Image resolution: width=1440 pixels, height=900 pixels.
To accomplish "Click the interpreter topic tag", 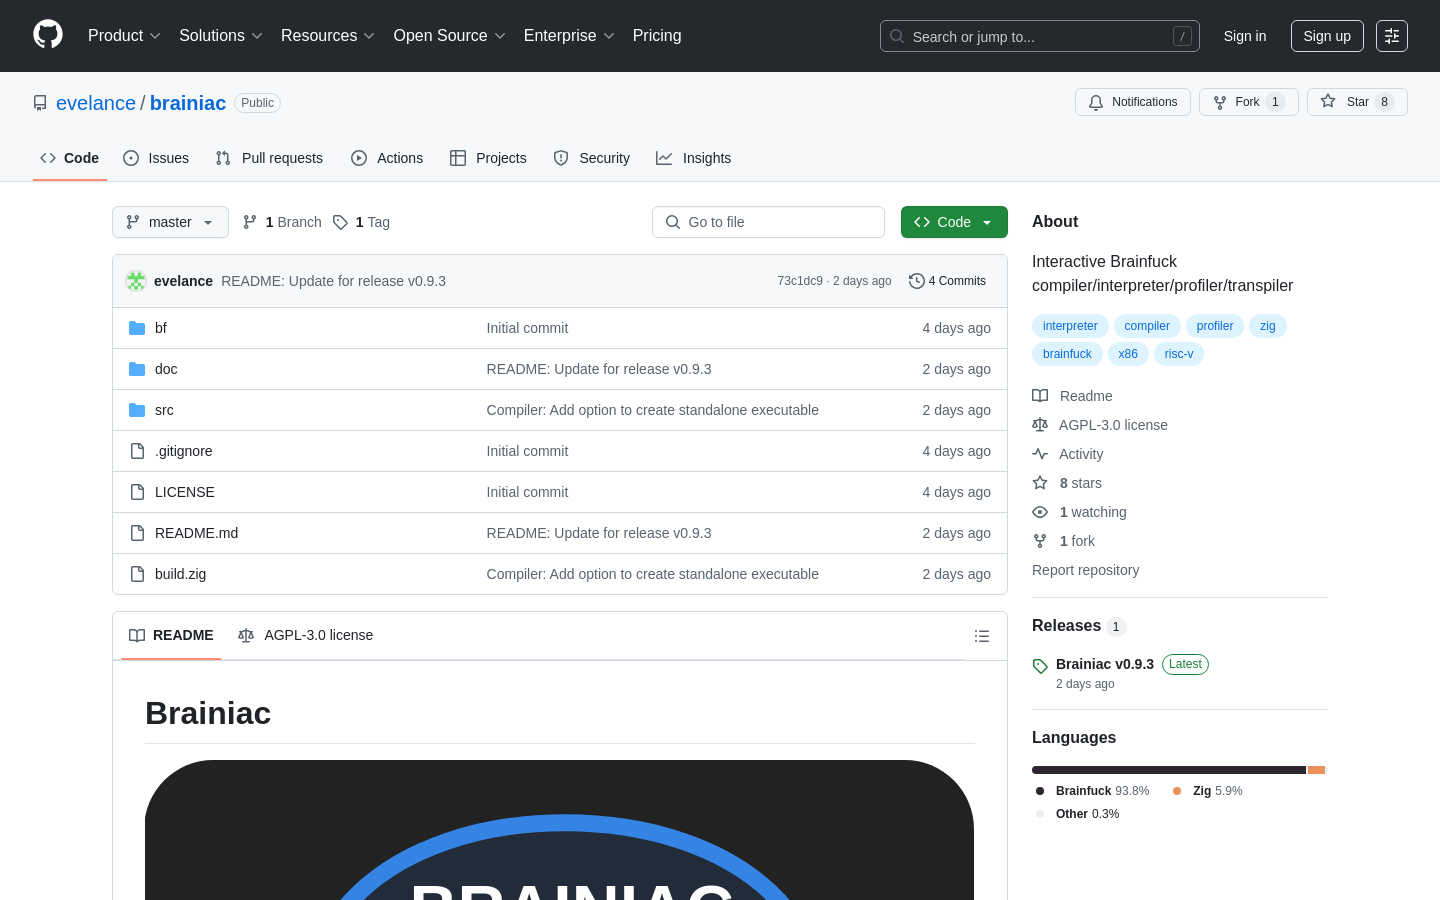I will pyautogui.click(x=1070, y=326).
